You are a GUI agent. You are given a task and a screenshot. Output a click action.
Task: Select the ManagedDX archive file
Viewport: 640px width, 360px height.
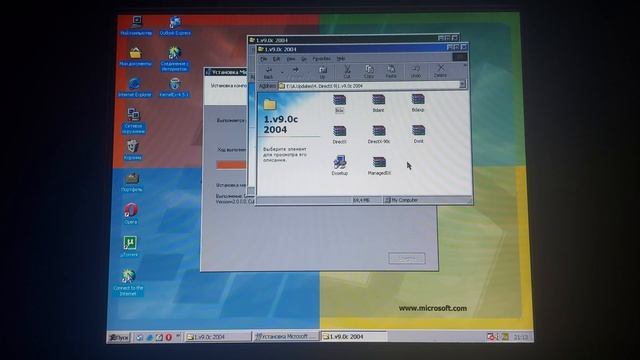(379, 166)
